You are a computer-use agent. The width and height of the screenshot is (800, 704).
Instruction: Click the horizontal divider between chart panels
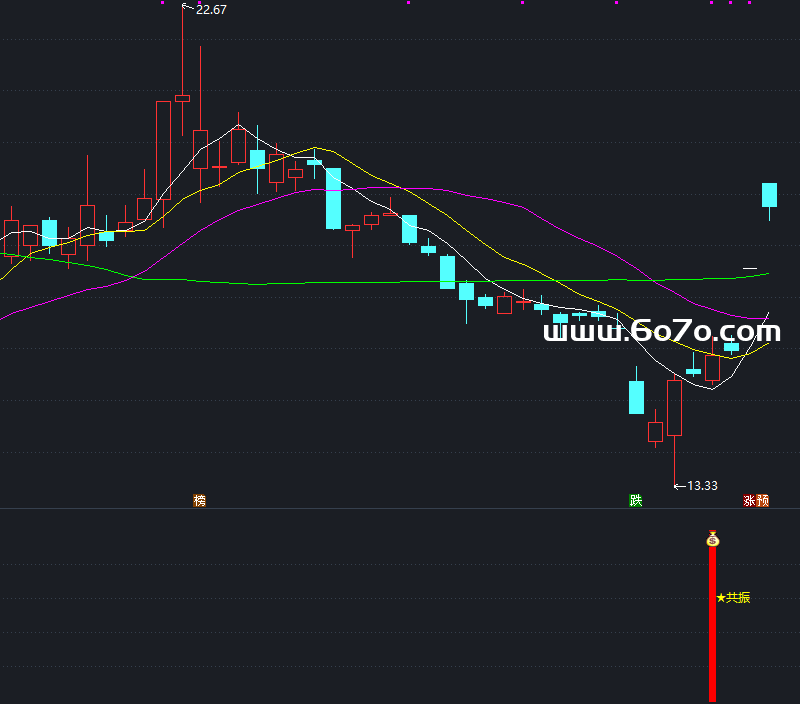point(400,509)
